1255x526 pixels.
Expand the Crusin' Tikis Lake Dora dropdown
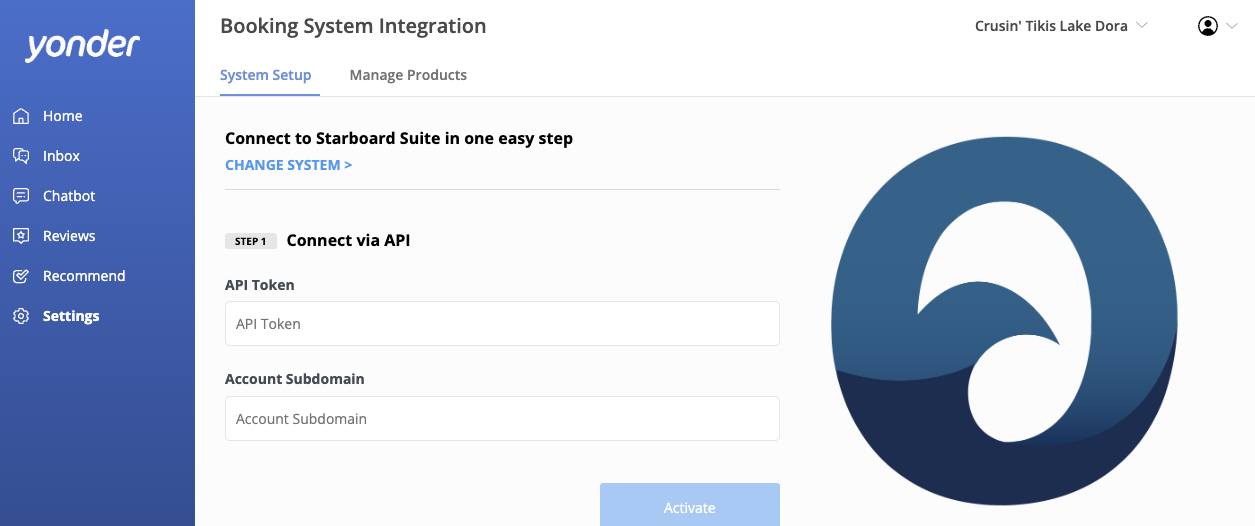click(1061, 26)
